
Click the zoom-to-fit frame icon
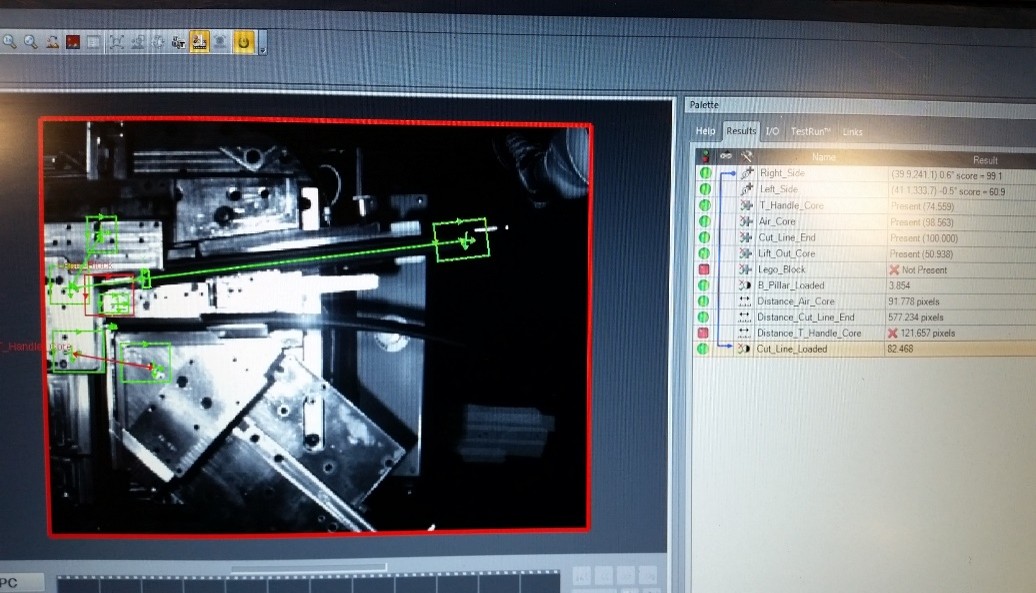tap(116, 42)
